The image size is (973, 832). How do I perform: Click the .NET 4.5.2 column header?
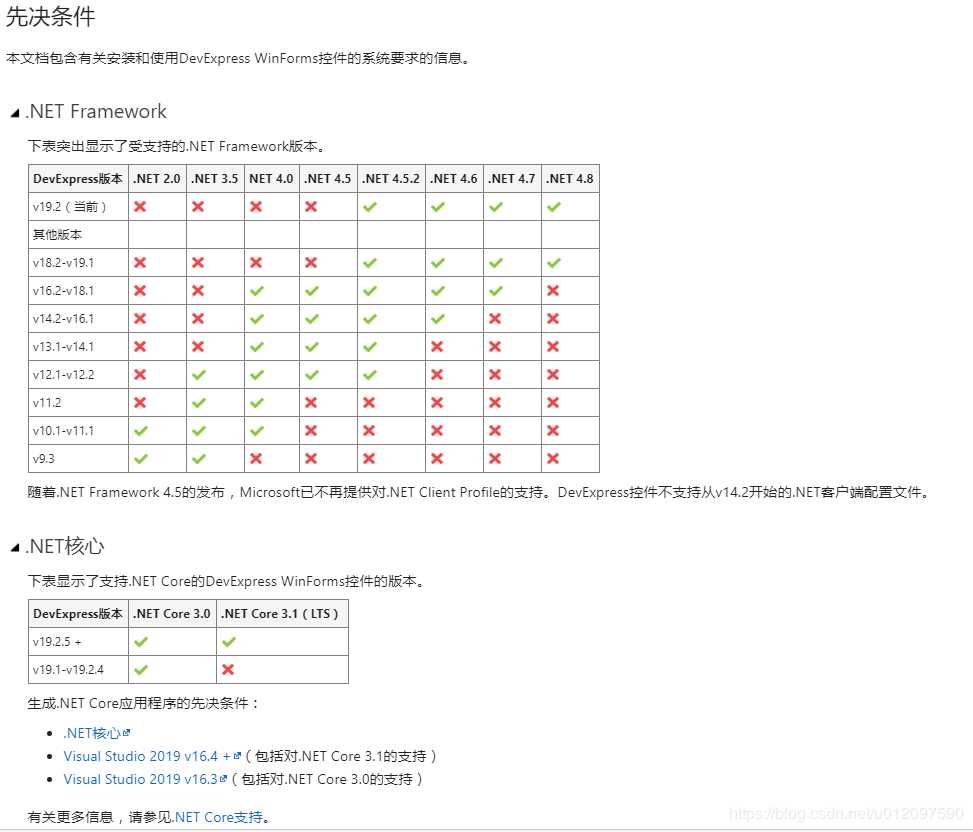tap(391, 179)
